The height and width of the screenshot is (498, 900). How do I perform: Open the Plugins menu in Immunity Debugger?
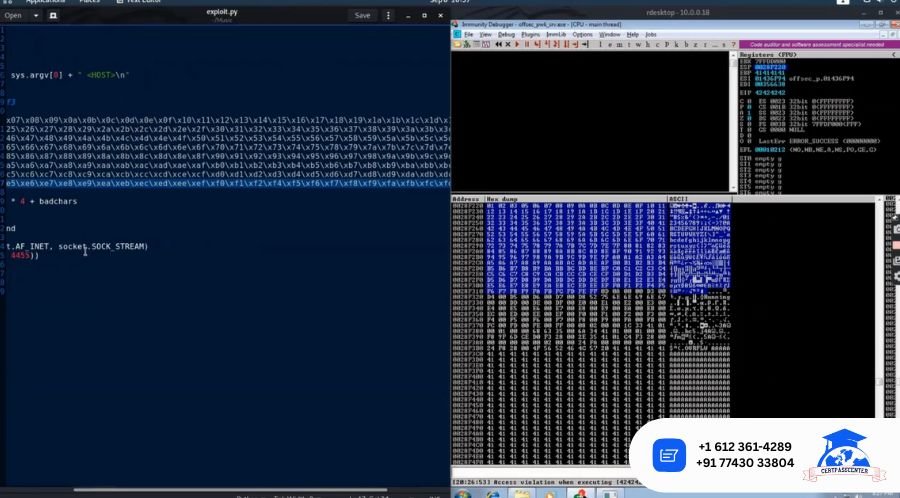click(x=531, y=34)
